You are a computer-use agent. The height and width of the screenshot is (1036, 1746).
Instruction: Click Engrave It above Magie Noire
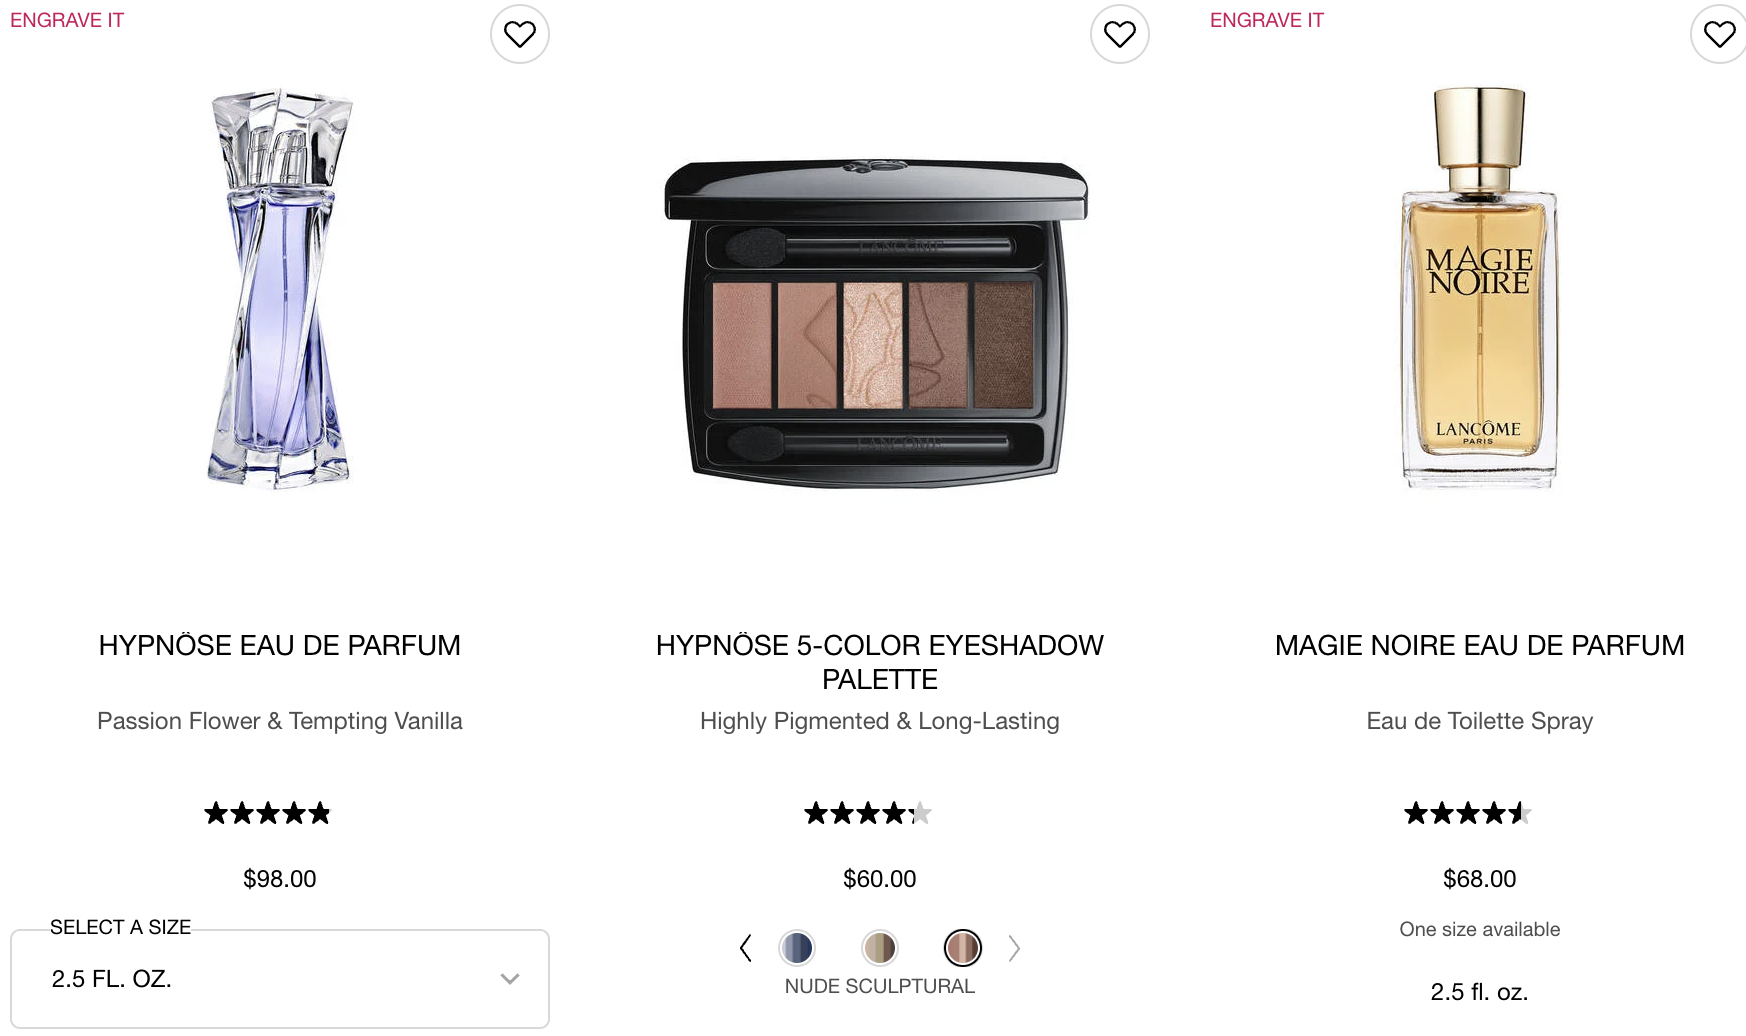(1267, 20)
